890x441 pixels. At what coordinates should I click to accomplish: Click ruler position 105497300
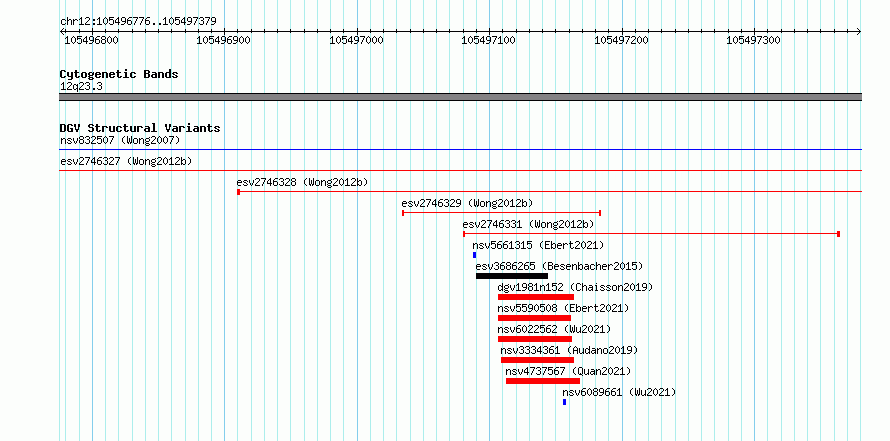pyautogui.click(x=754, y=40)
